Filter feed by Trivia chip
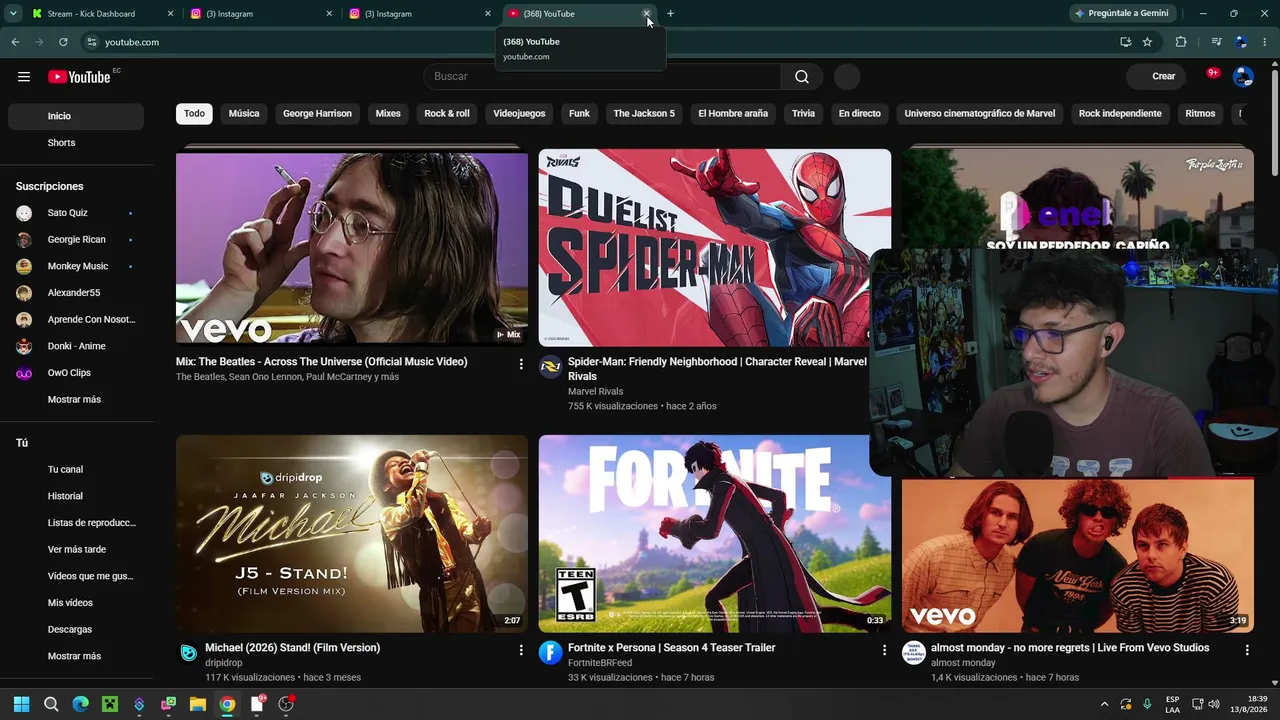This screenshot has width=1280, height=720. click(804, 114)
